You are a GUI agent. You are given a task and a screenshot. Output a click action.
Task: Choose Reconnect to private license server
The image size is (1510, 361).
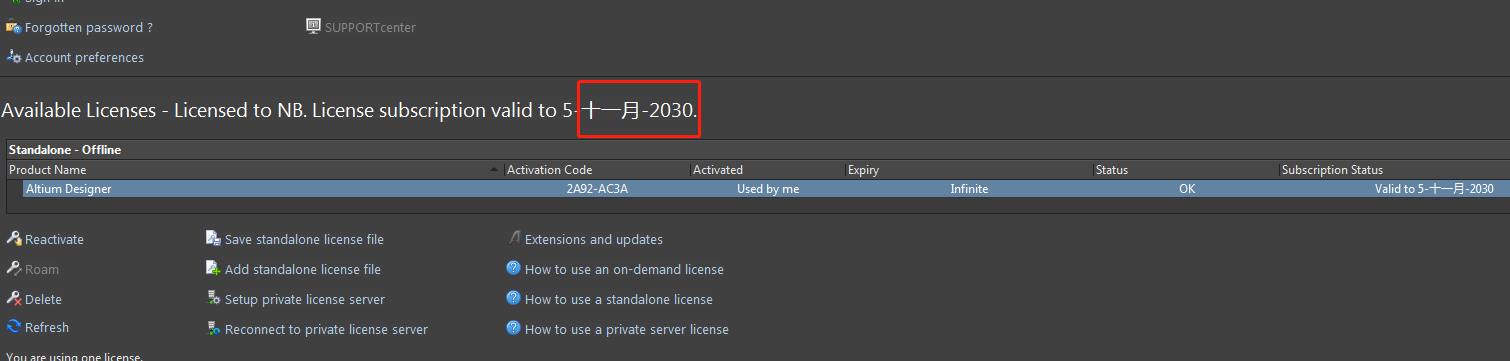326,330
